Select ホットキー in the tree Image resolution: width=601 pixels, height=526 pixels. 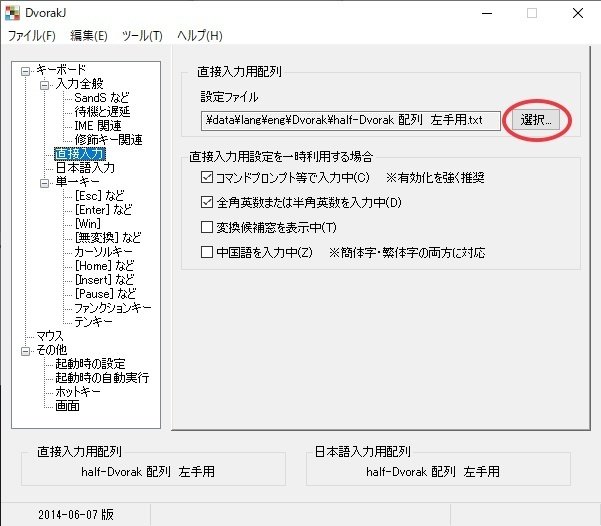(78, 391)
